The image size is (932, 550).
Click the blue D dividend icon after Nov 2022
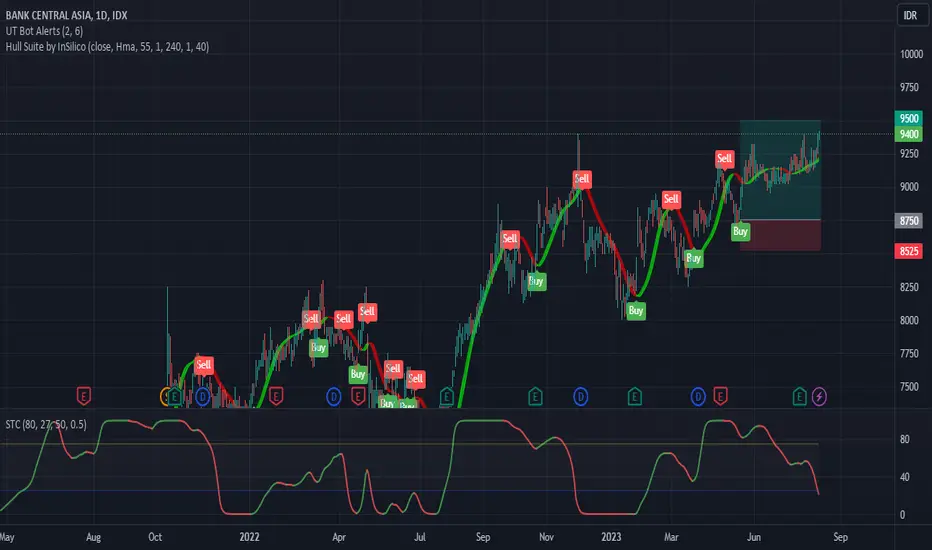(581, 397)
